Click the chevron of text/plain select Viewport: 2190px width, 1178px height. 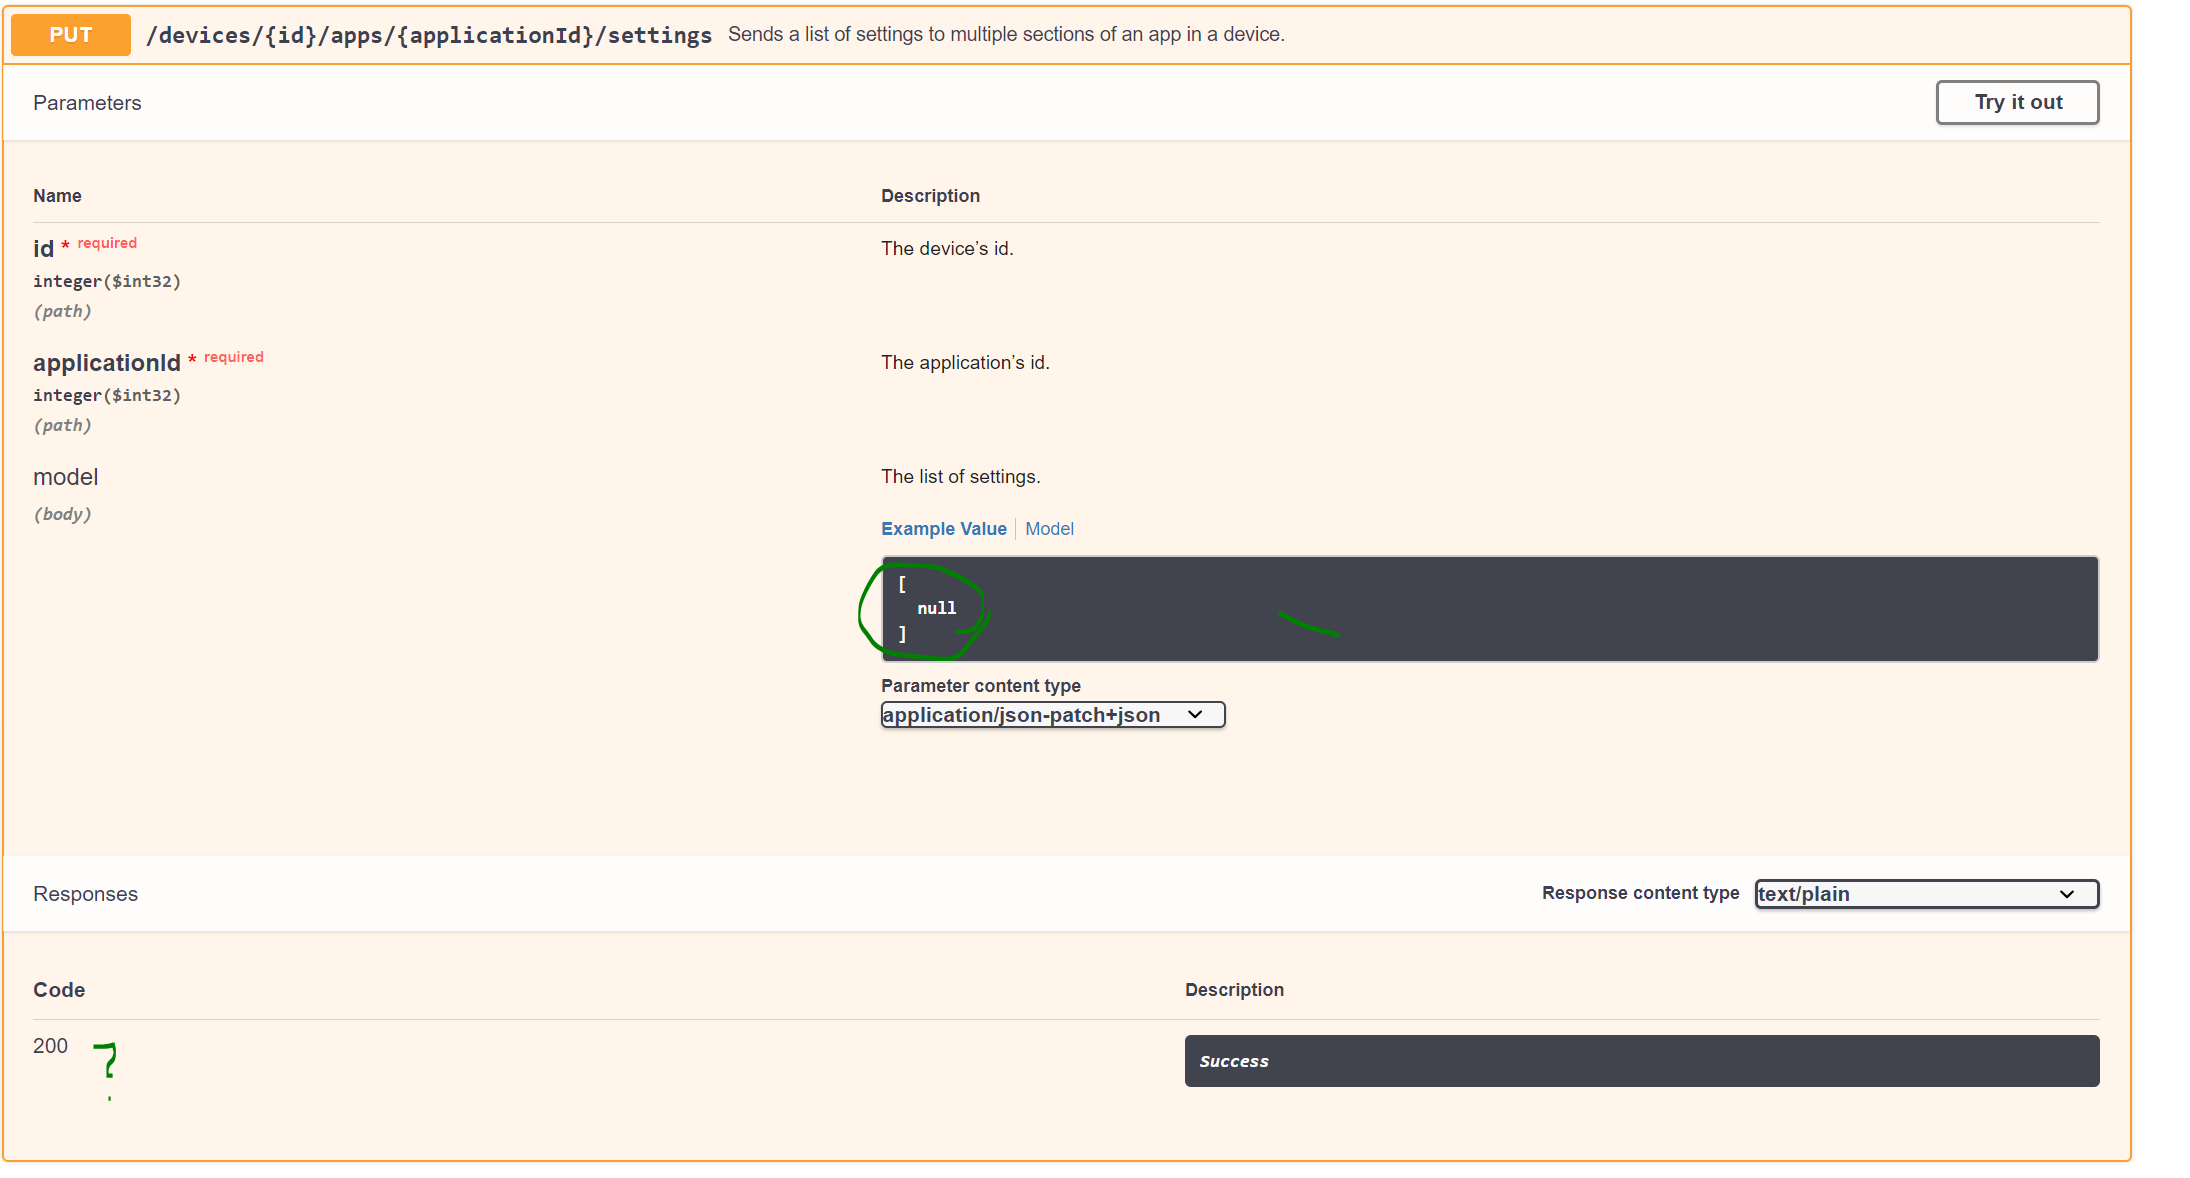coord(2067,894)
